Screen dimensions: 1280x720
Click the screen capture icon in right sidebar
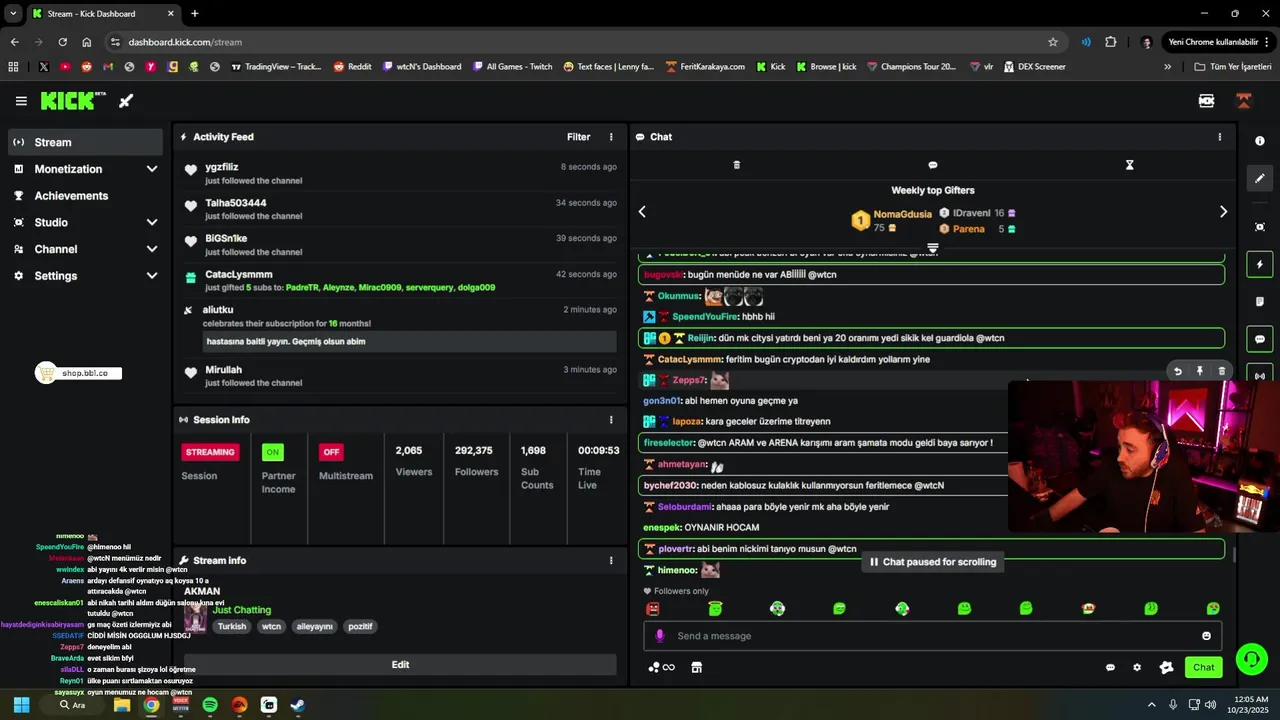1260,227
